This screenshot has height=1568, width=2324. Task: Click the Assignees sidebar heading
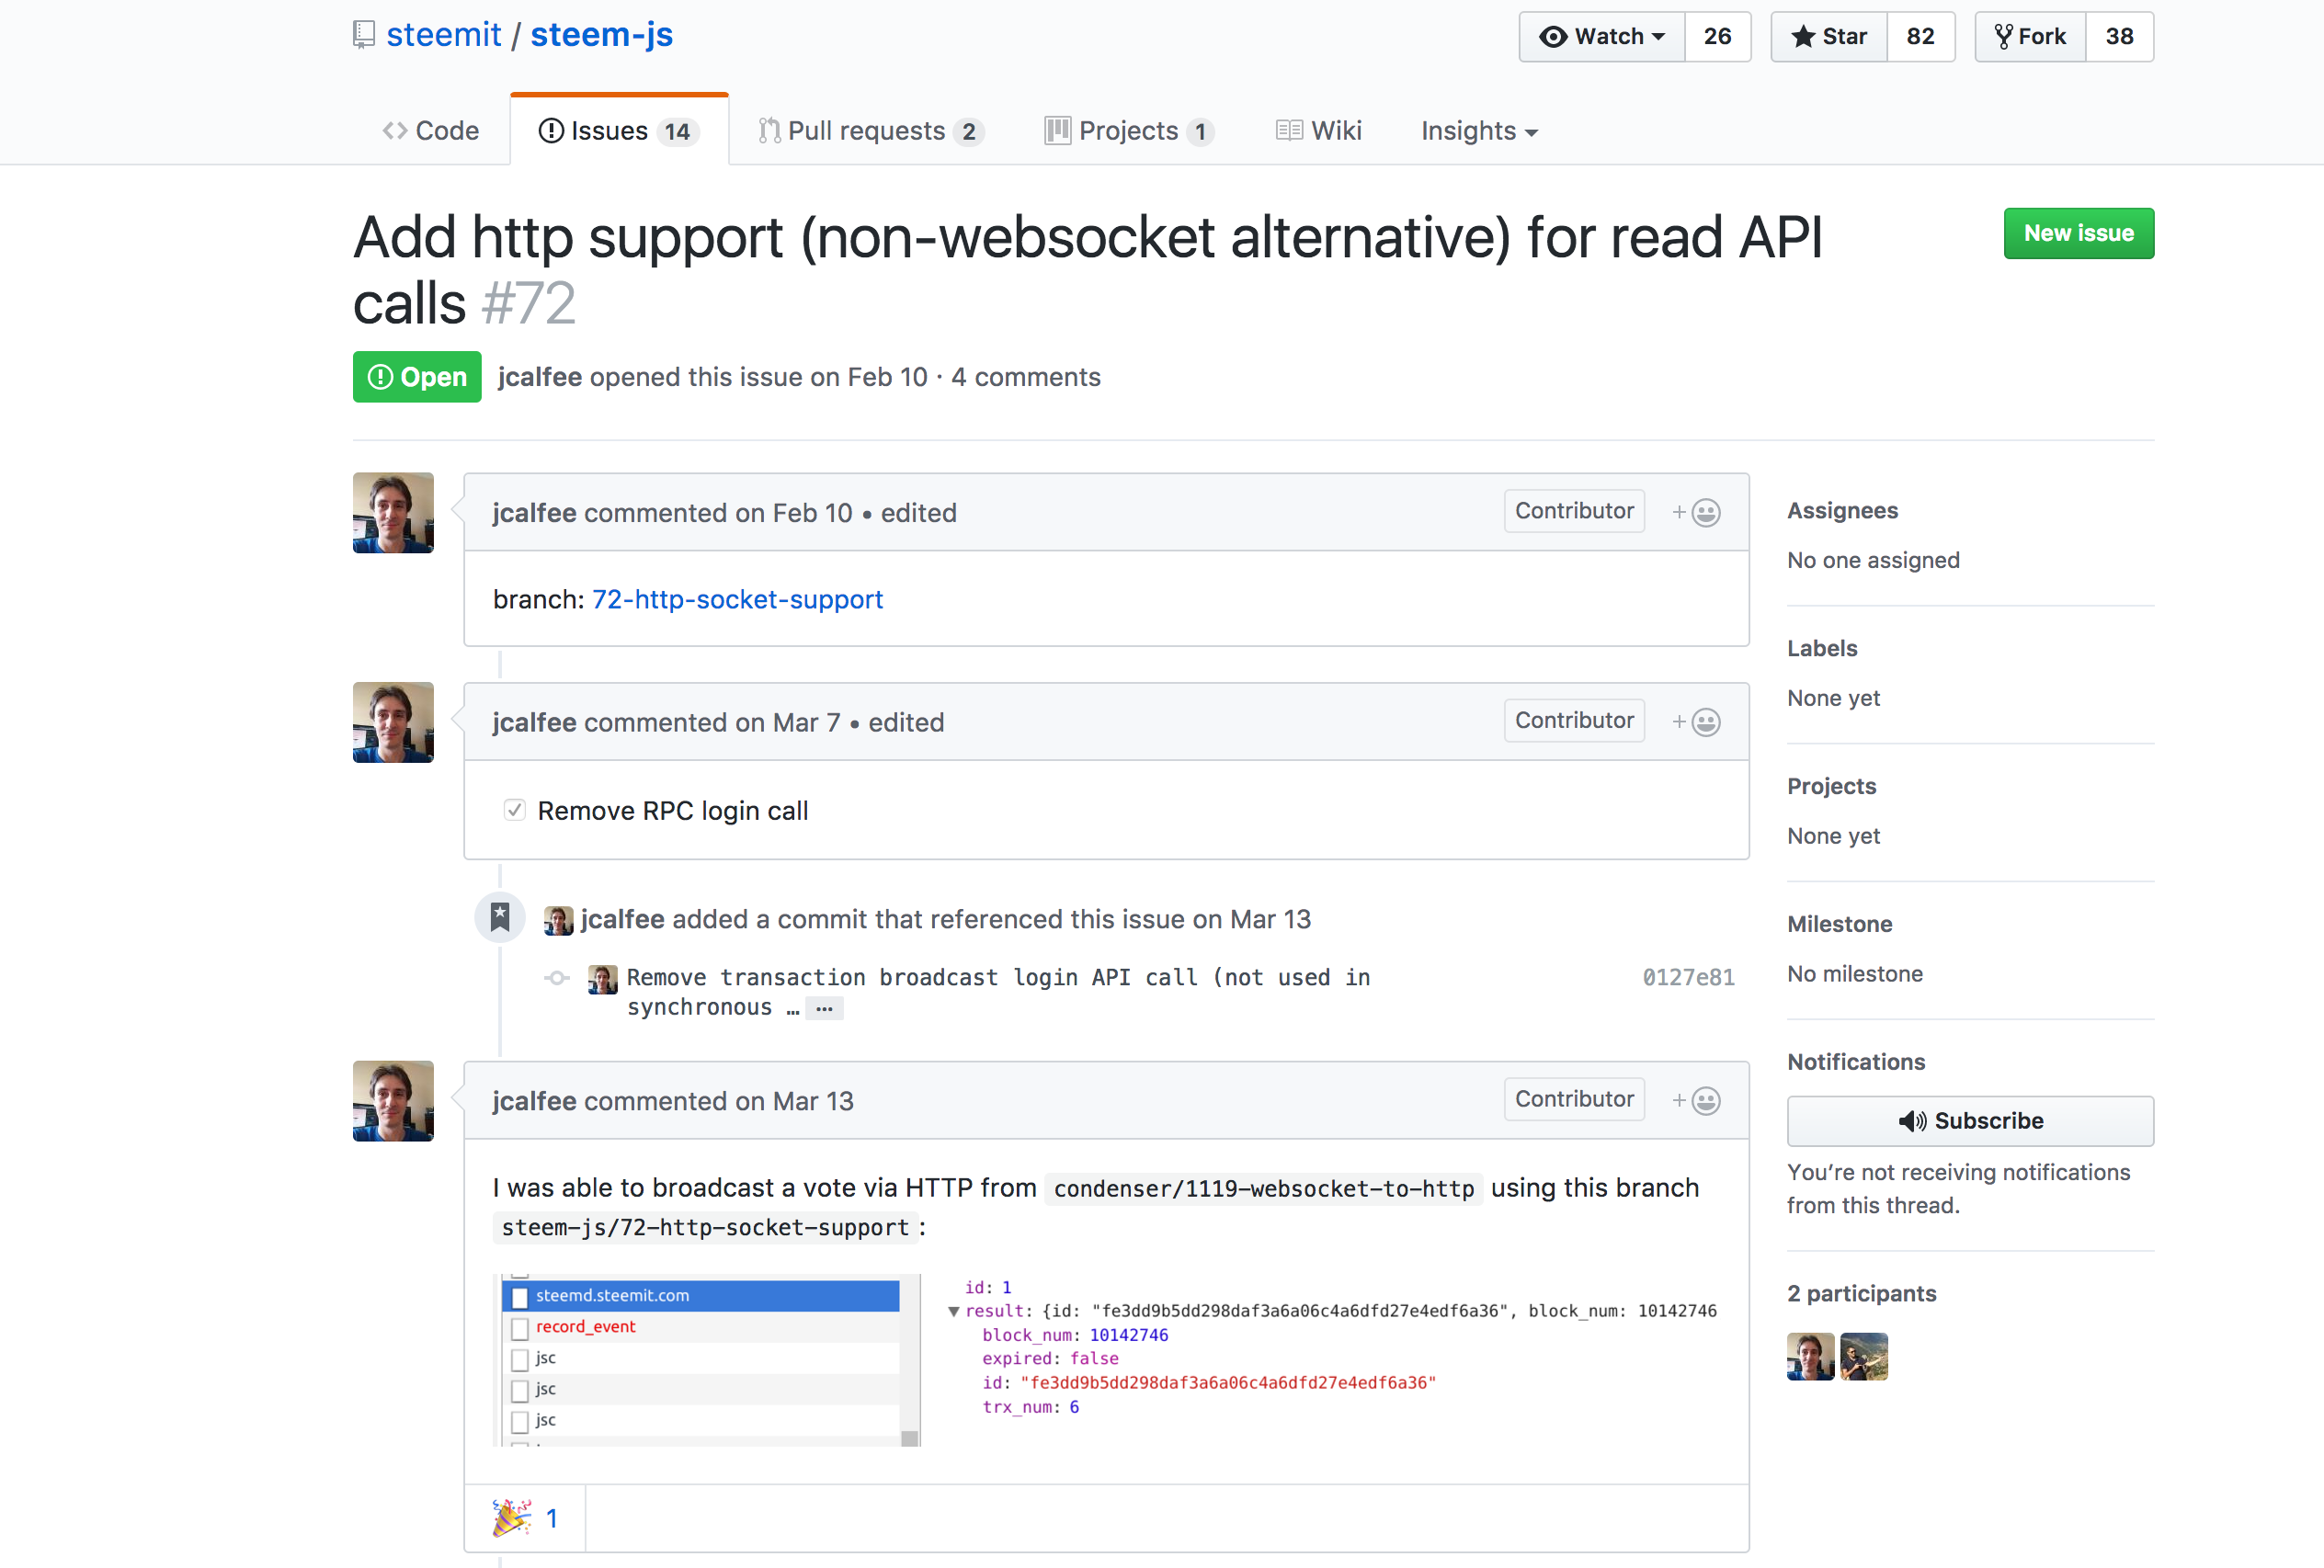[x=1842, y=510]
